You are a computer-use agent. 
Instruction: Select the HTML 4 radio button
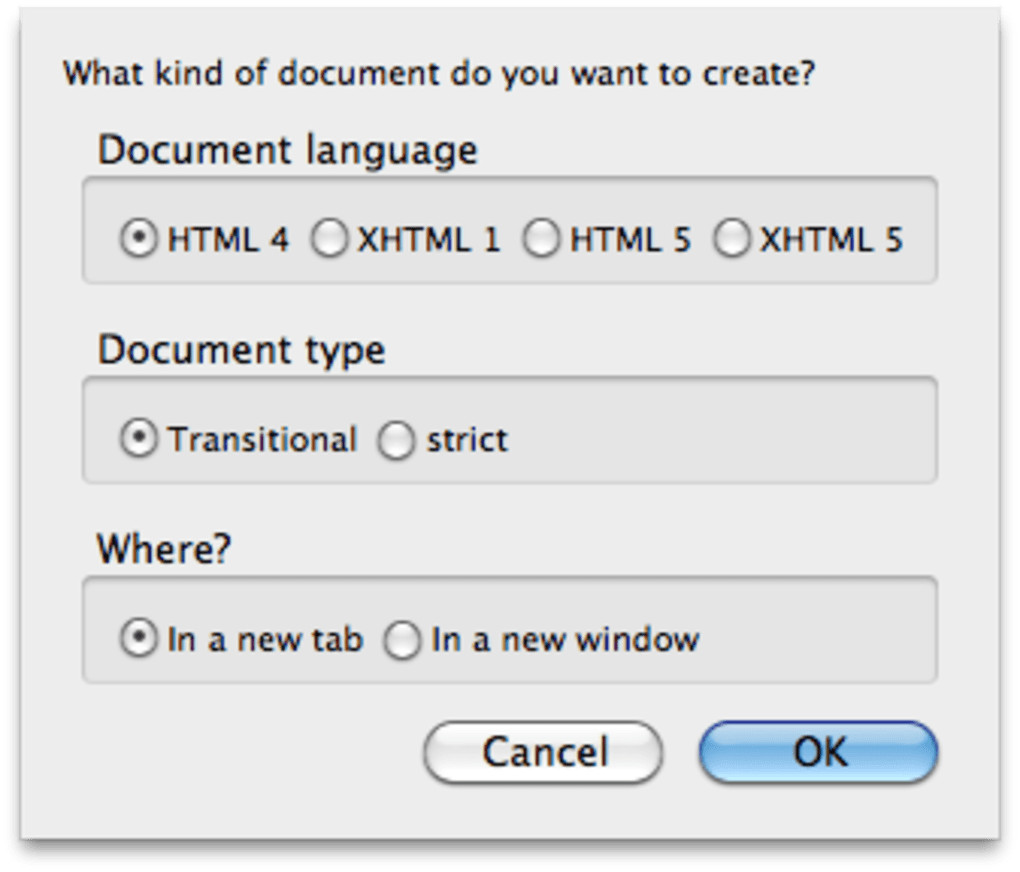[139, 240]
